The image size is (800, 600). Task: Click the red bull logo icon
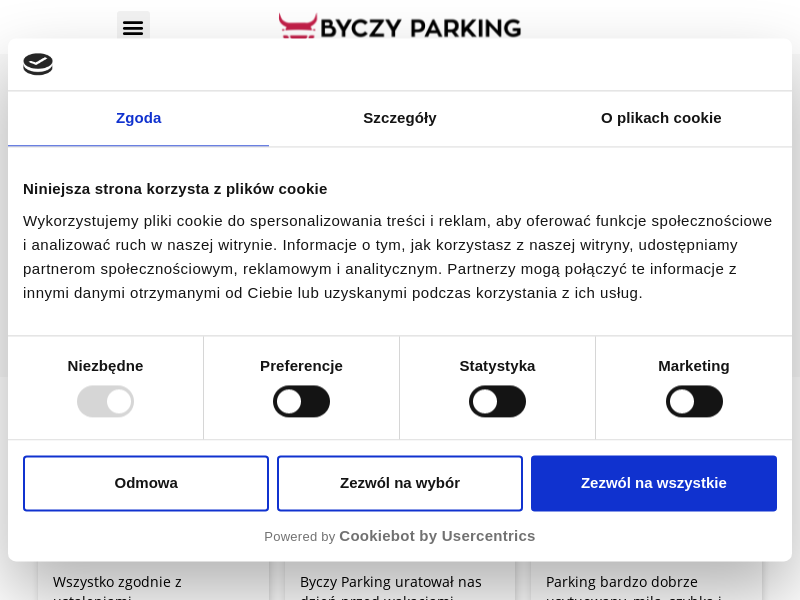pyautogui.click(x=297, y=27)
